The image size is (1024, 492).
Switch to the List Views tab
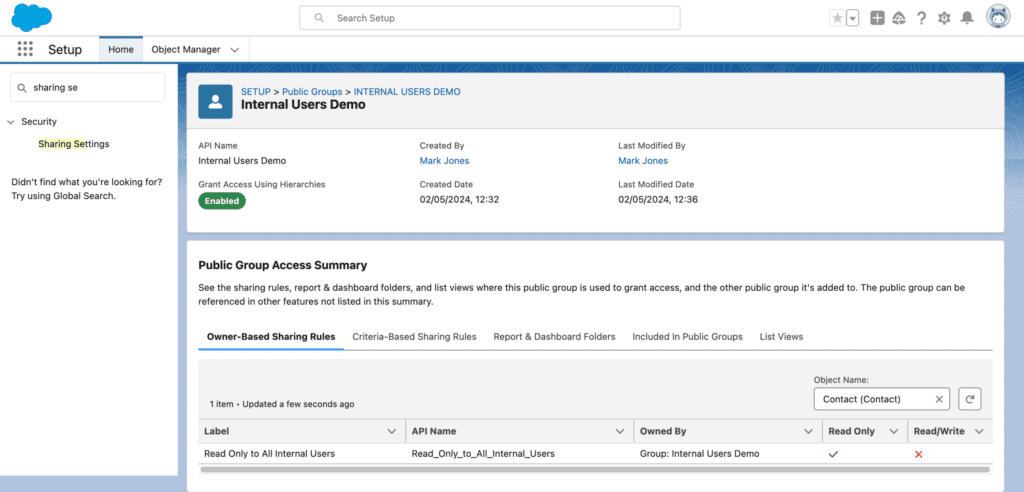(x=781, y=337)
